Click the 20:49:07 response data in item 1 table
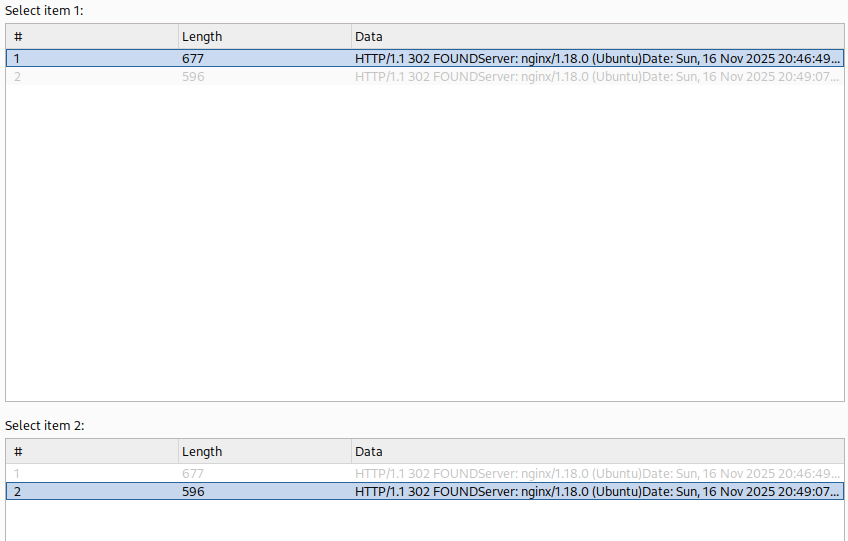Image resolution: width=848 pixels, height=541 pixels. (x=597, y=76)
